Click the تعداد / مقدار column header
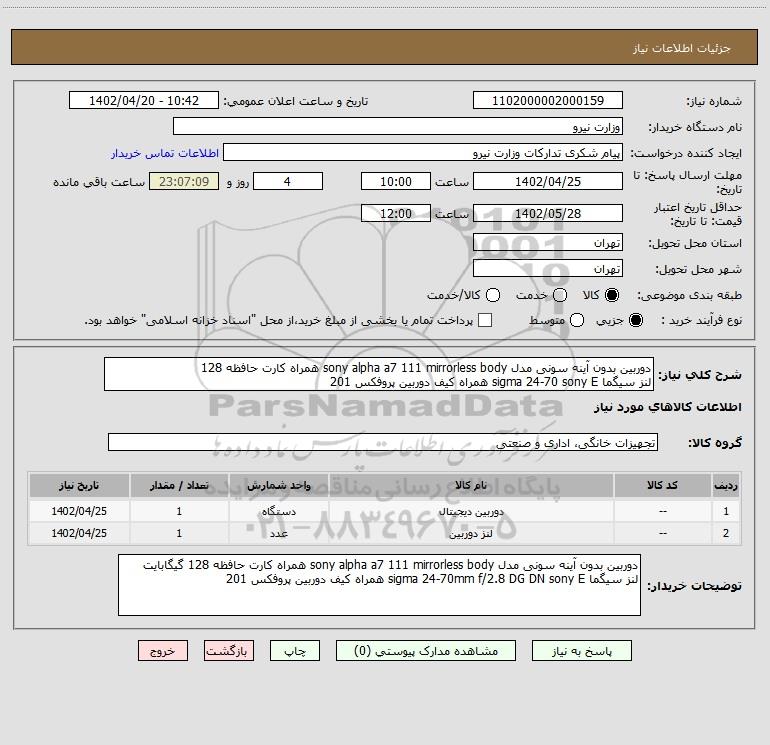The height and width of the screenshot is (745, 770). (x=179, y=486)
